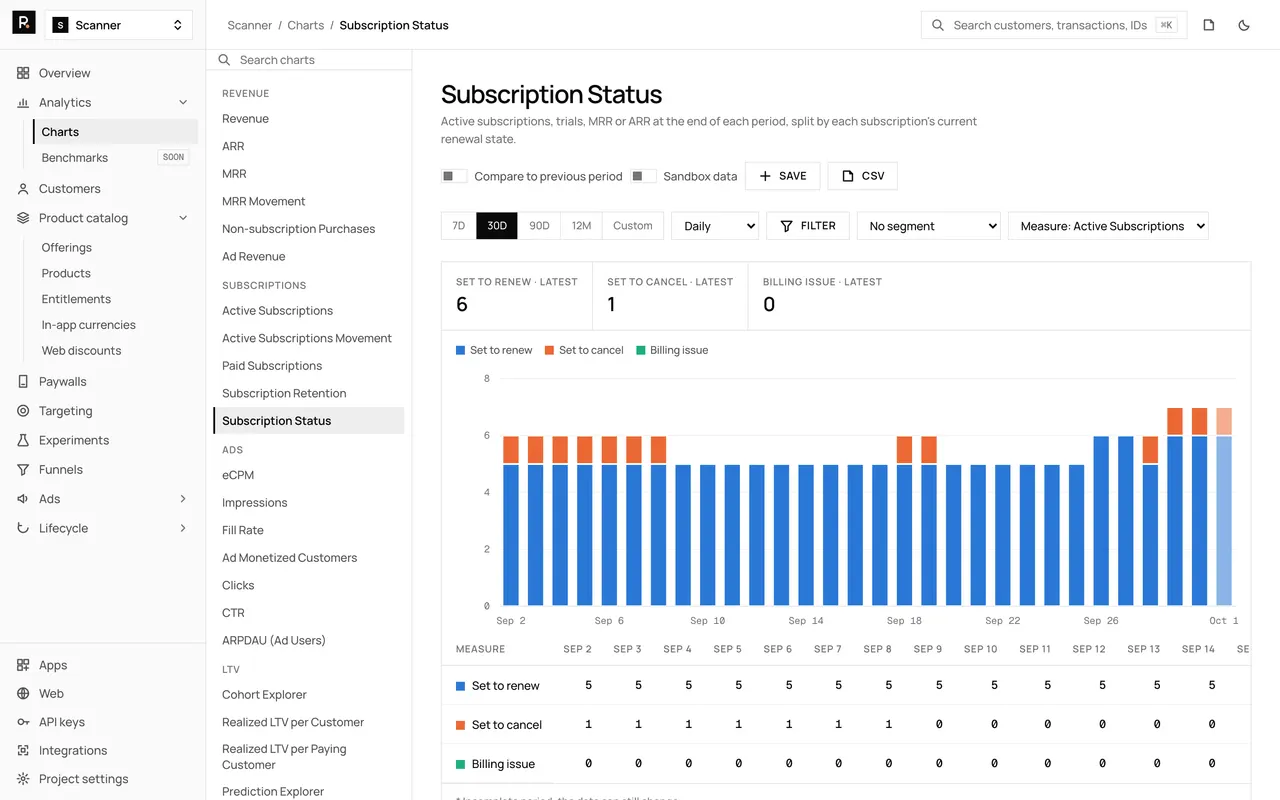Toggle the Sandbox data switch
This screenshot has height=800, width=1280.
643,176
